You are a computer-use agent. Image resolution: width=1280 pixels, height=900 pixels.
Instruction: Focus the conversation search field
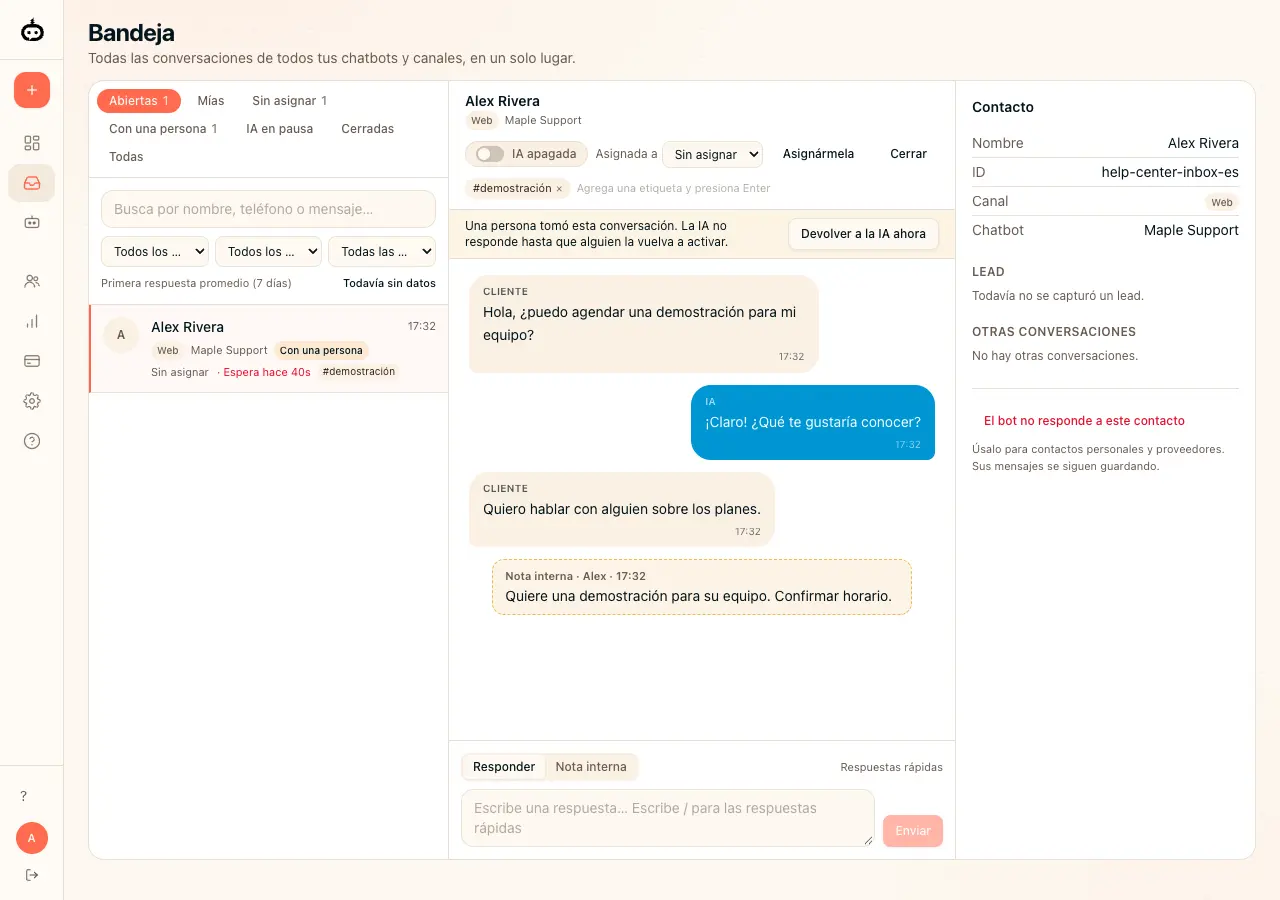[268, 209]
